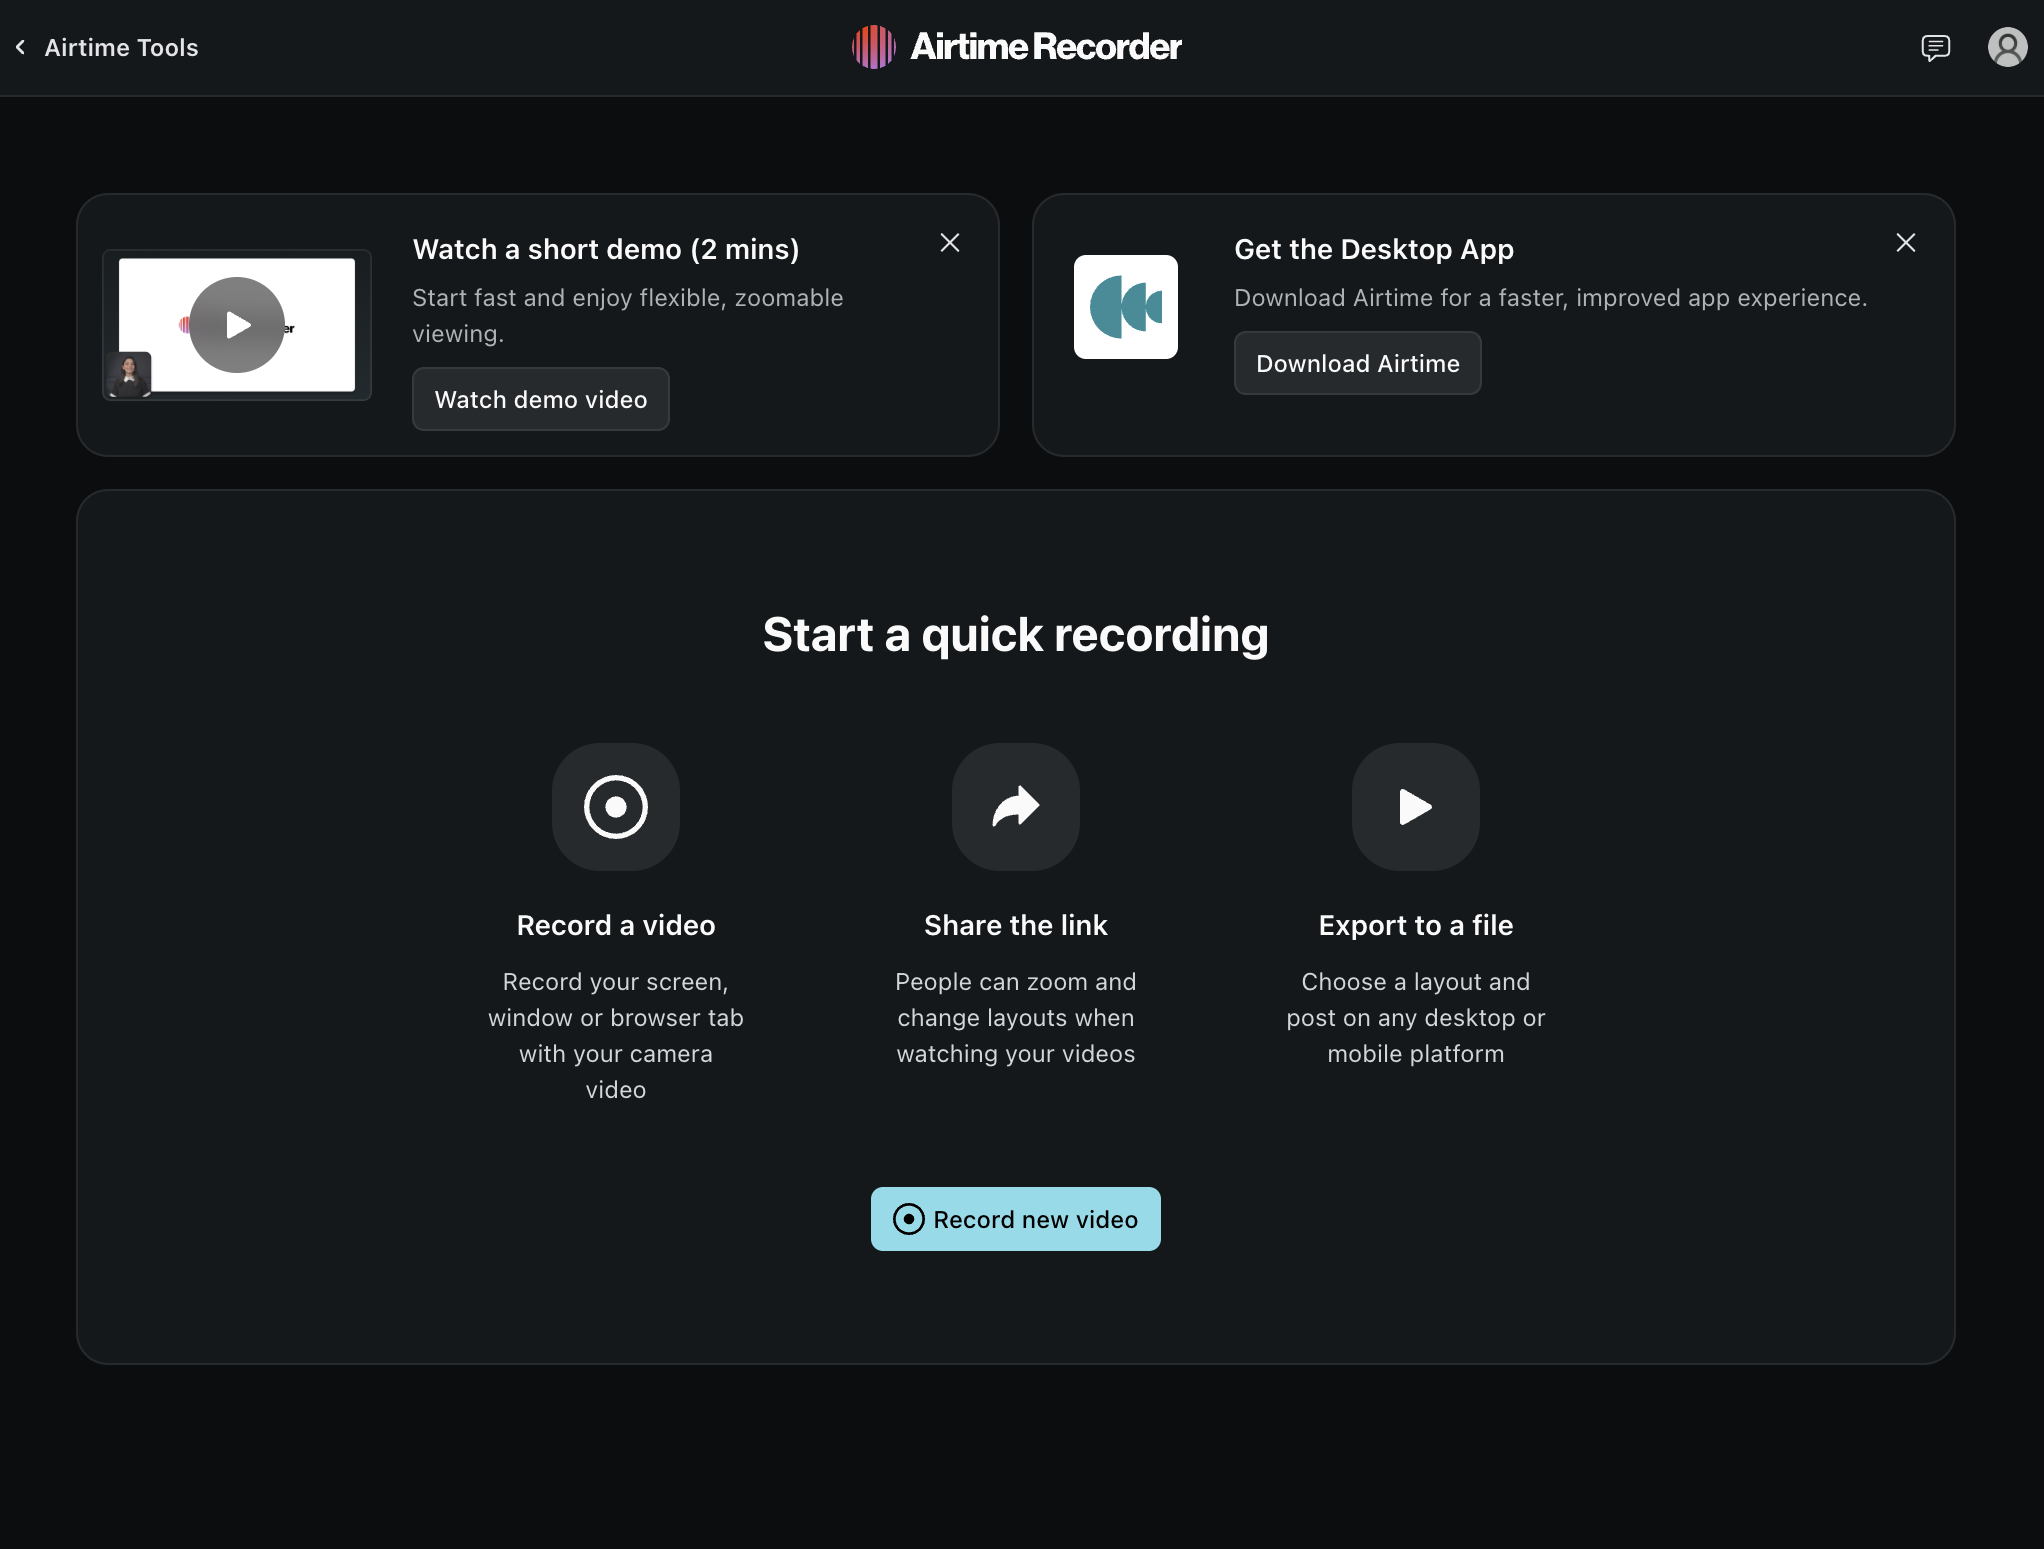
Task: Click the back chevron beside Airtime Tools
Action: pos(20,47)
